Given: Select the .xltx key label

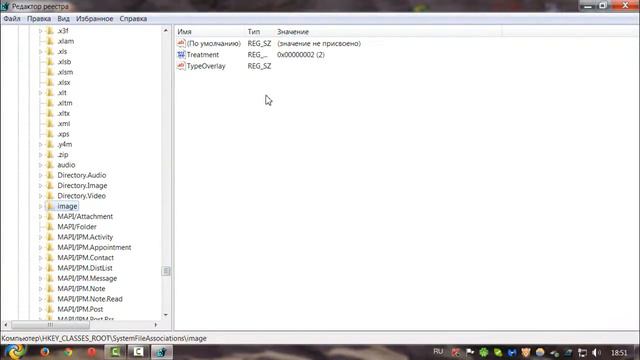Looking at the screenshot, I should point(64,113).
